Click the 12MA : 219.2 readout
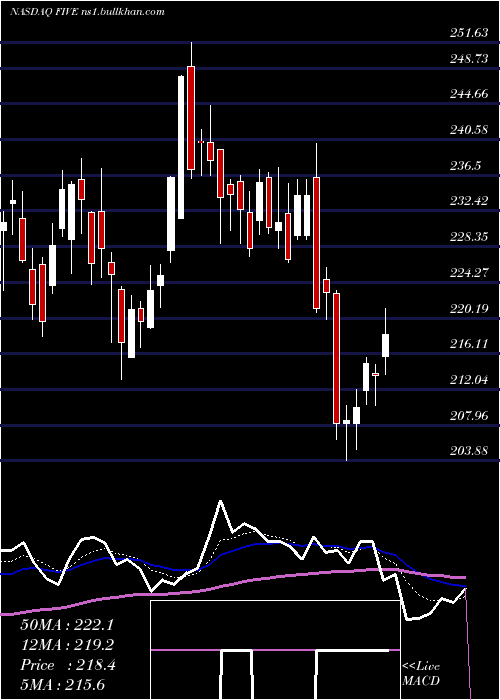This screenshot has width=500, height=700. click(x=67, y=645)
